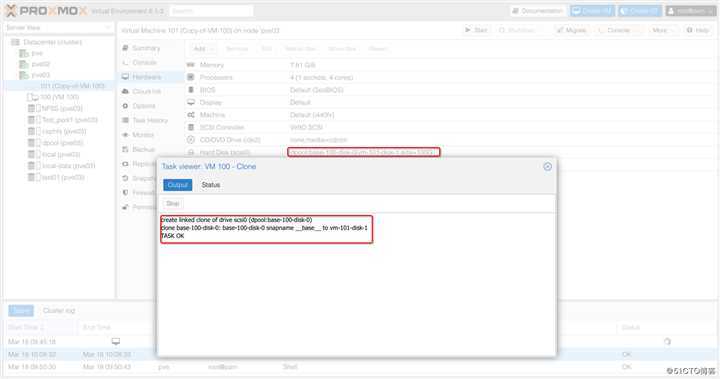Open the Add hardware dropdown

(202, 49)
